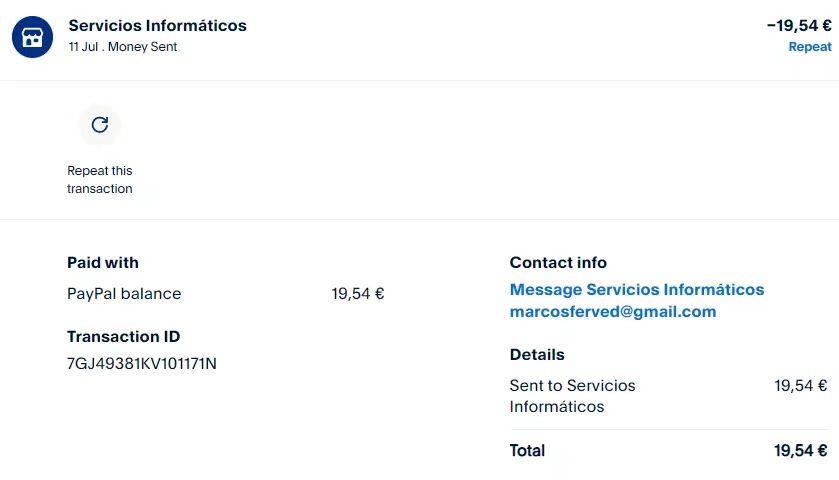Screen dimensions: 839x480
Task: Click the 'Total' label
Action: tap(527, 451)
